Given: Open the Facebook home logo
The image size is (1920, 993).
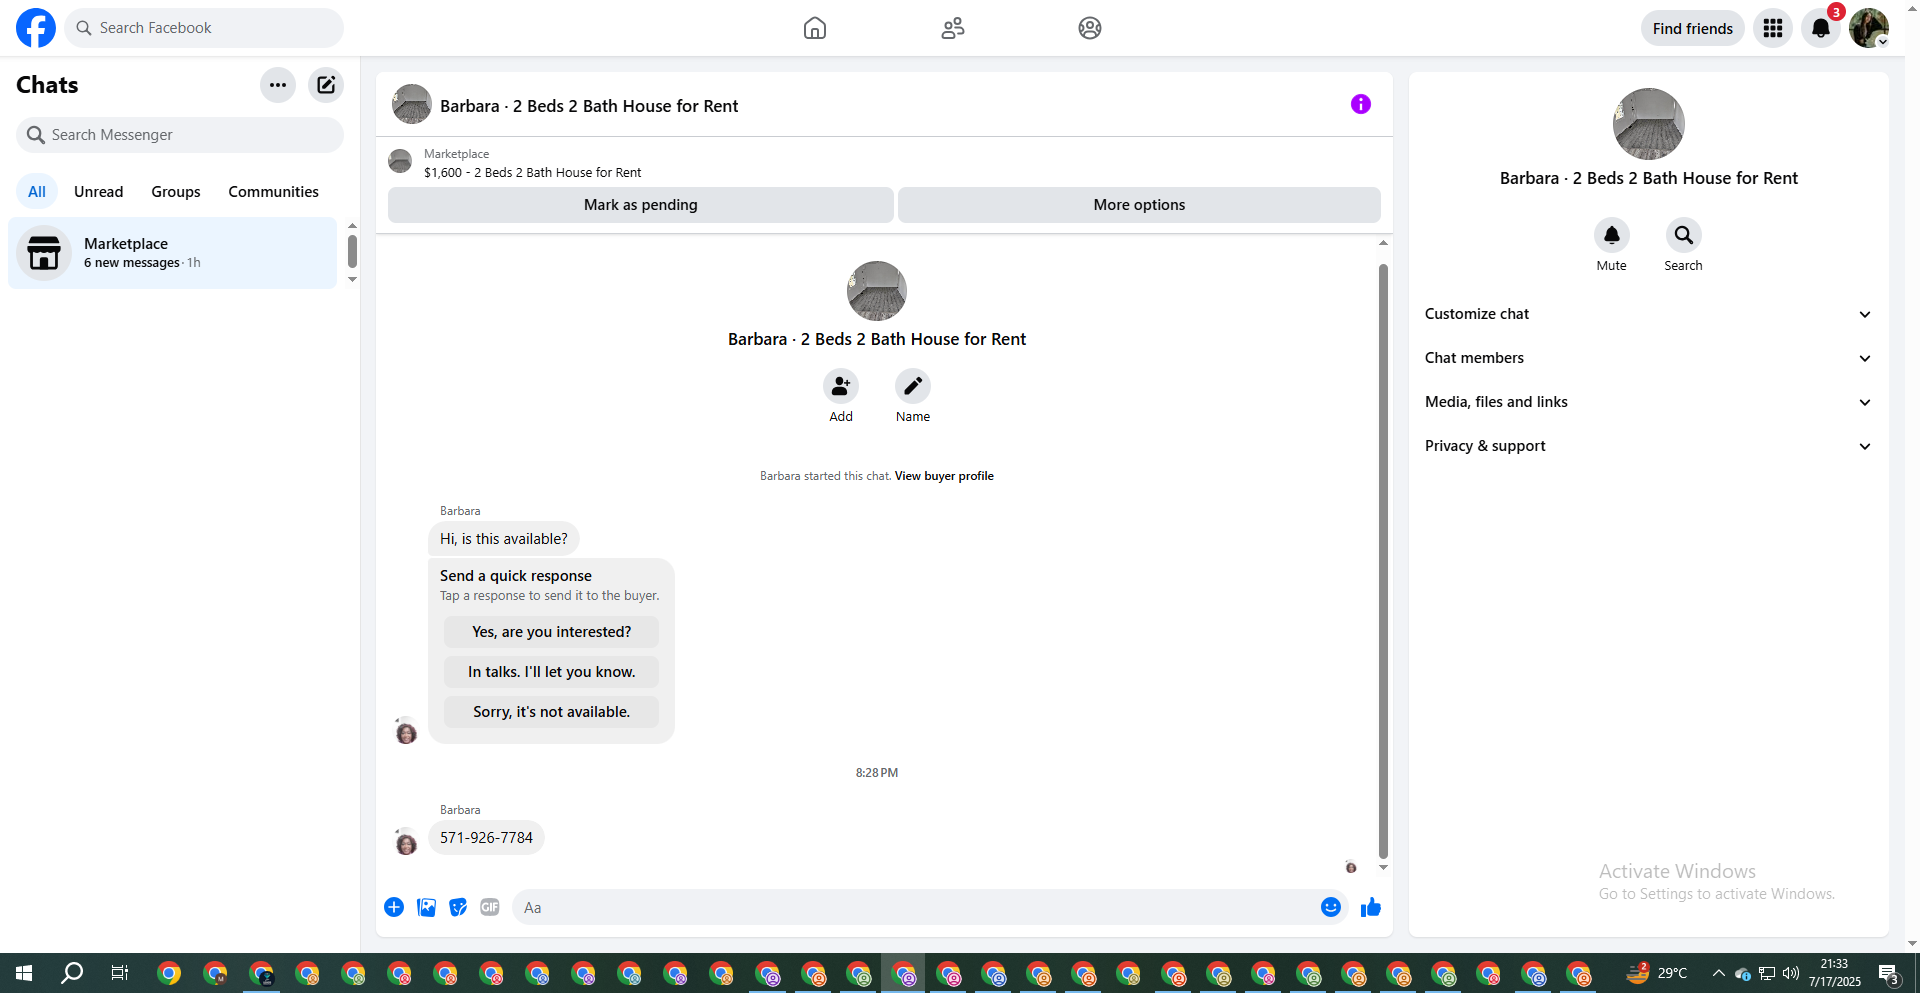Looking at the screenshot, I should click(36, 28).
